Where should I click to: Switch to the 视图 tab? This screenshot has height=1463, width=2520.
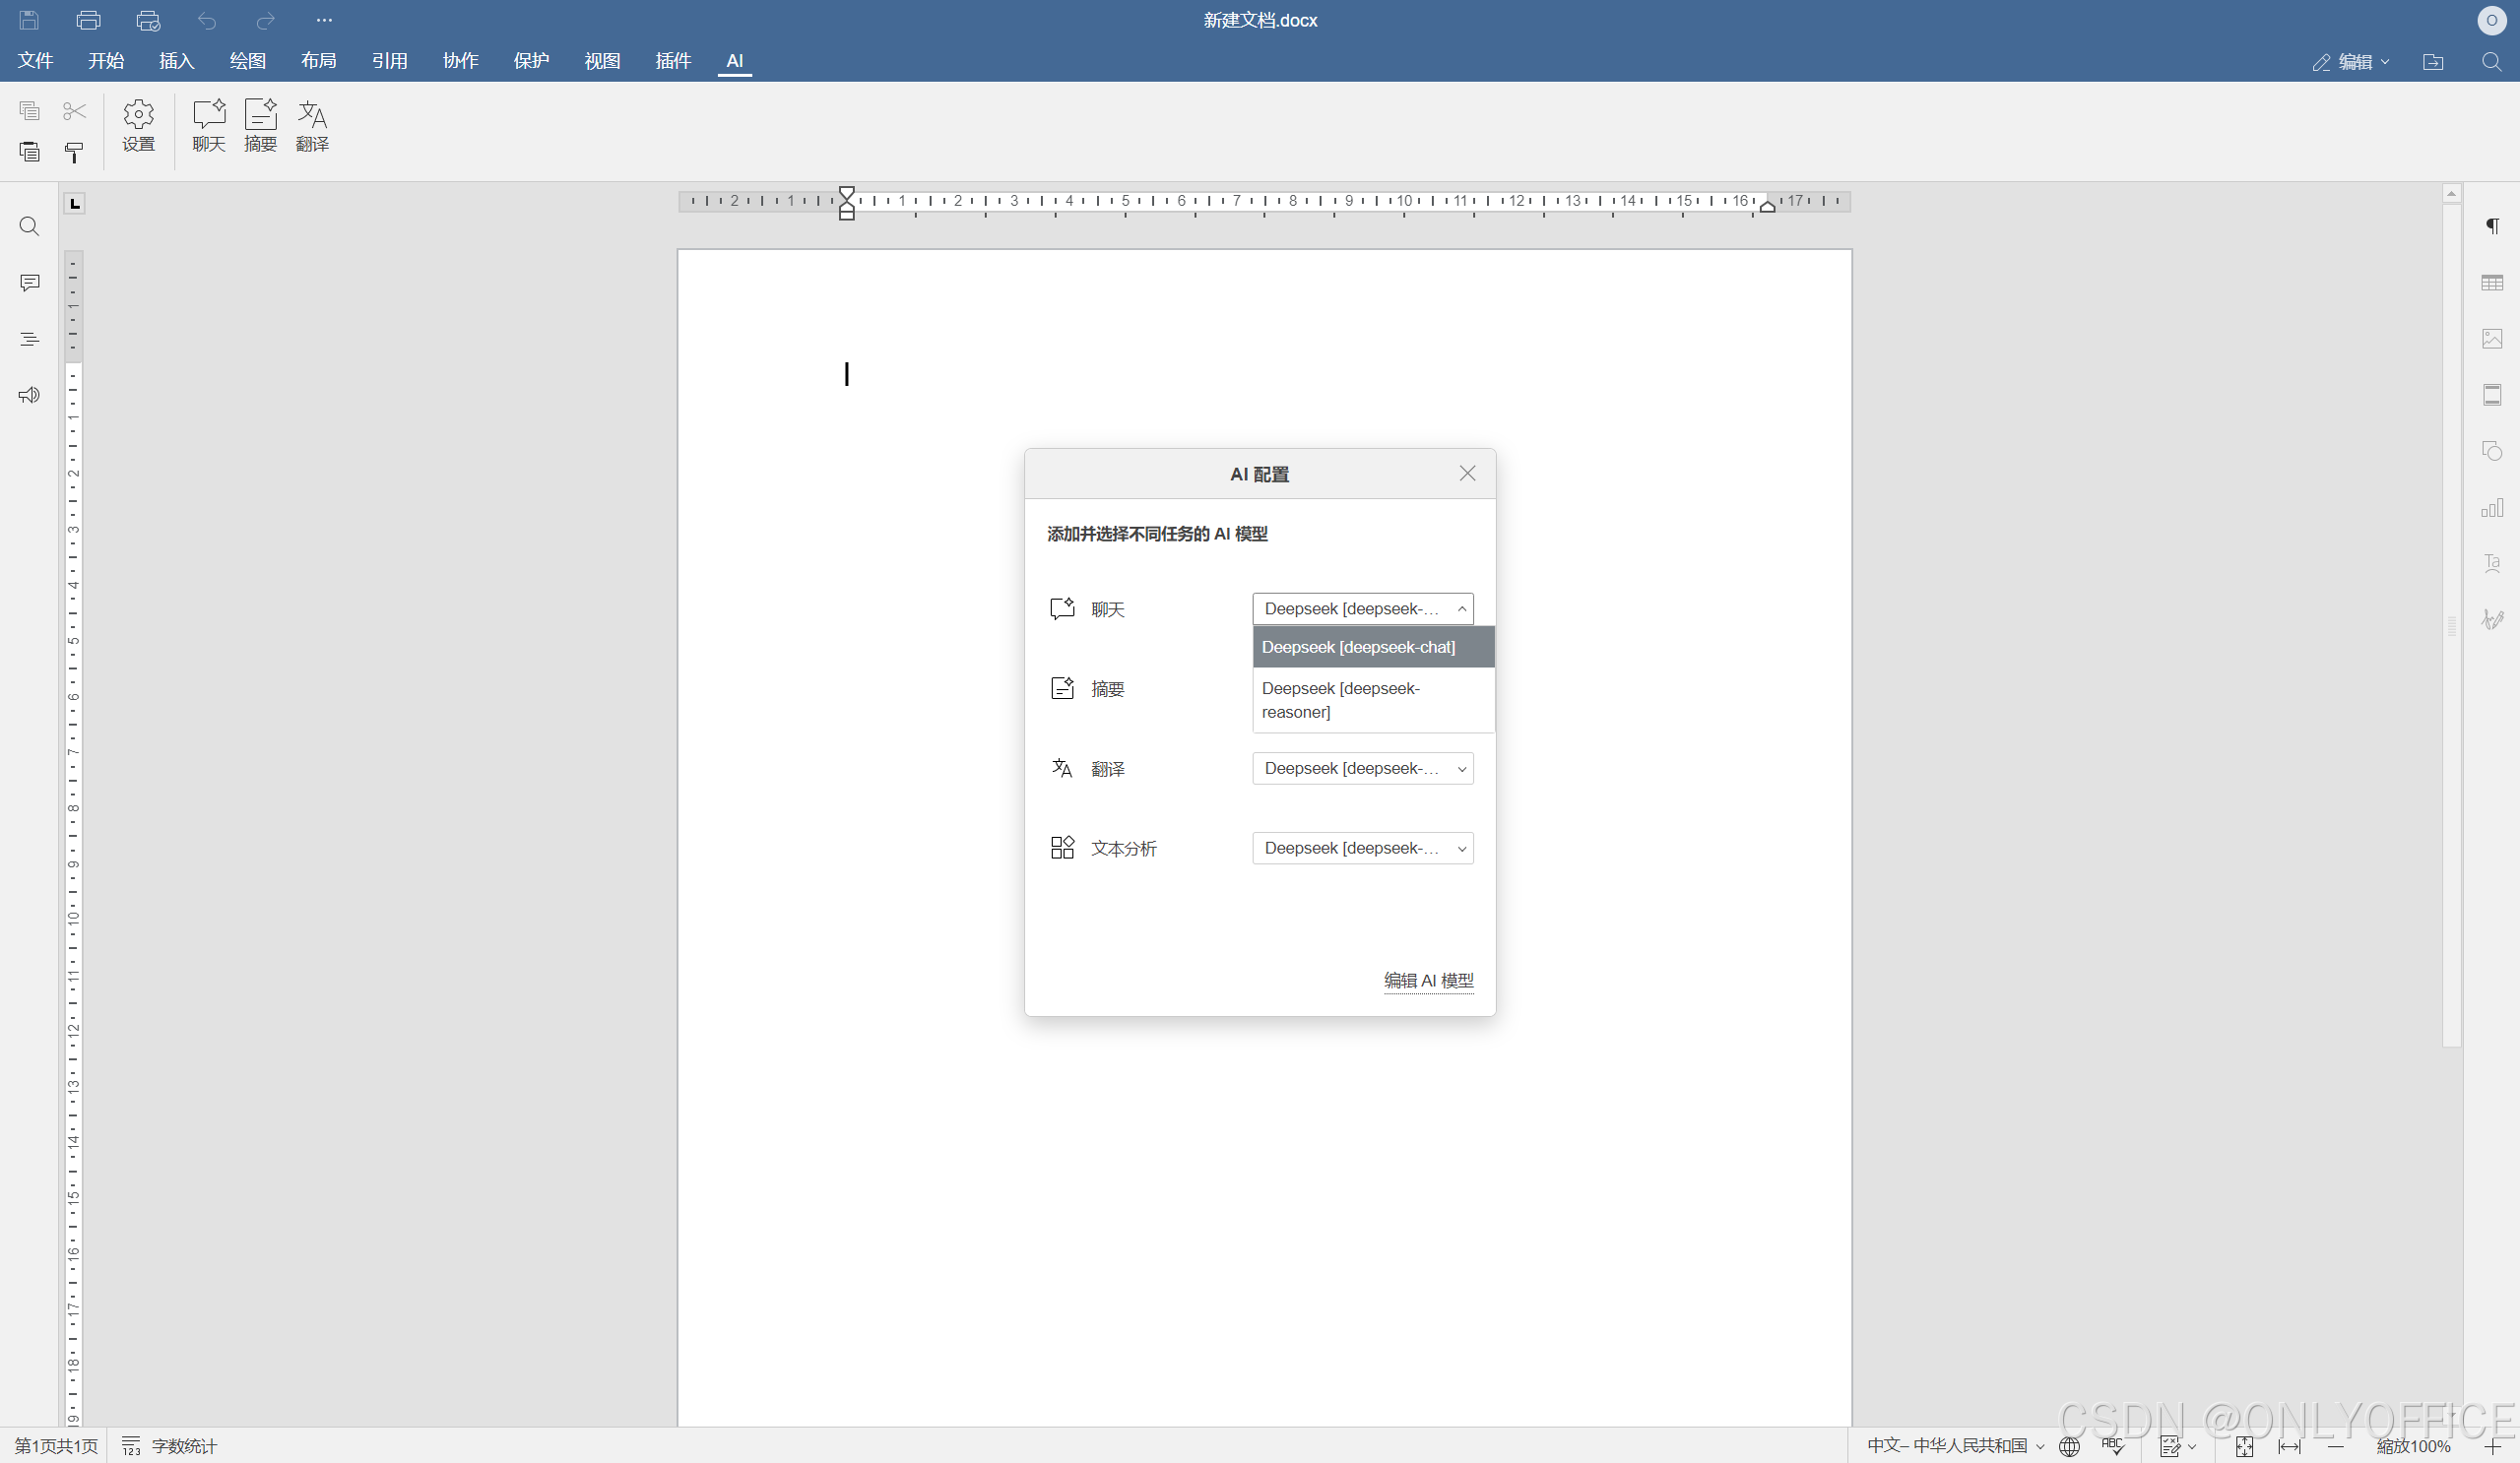[602, 61]
